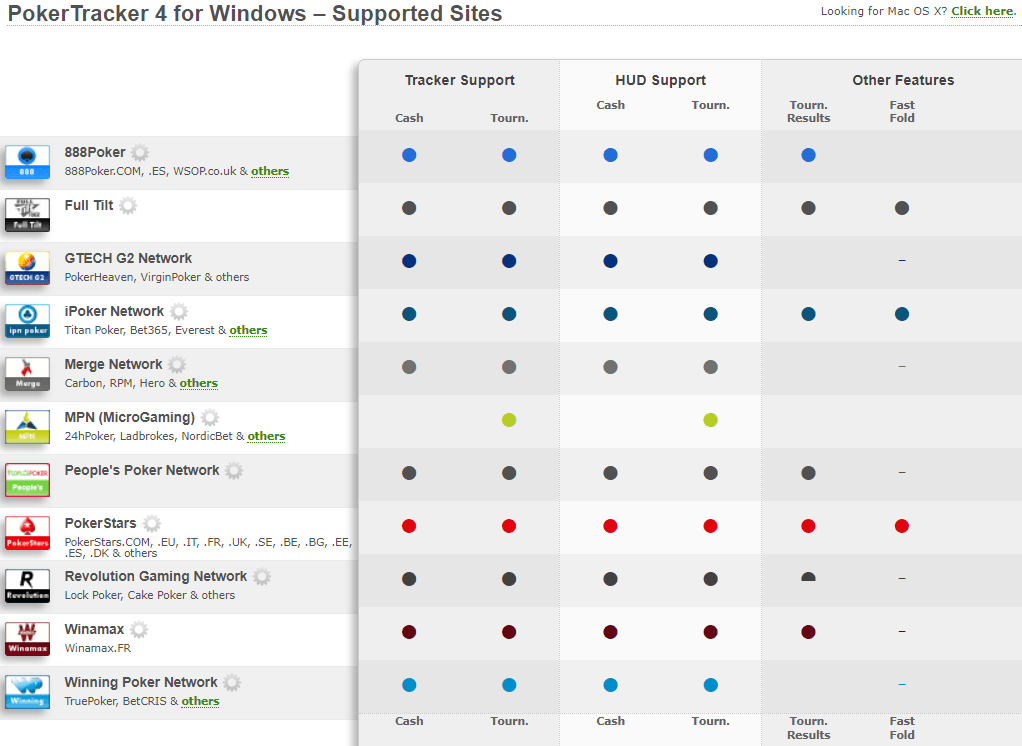Click the 'Revolution Gaming Network' site name
This screenshot has width=1022, height=746.
(x=156, y=577)
